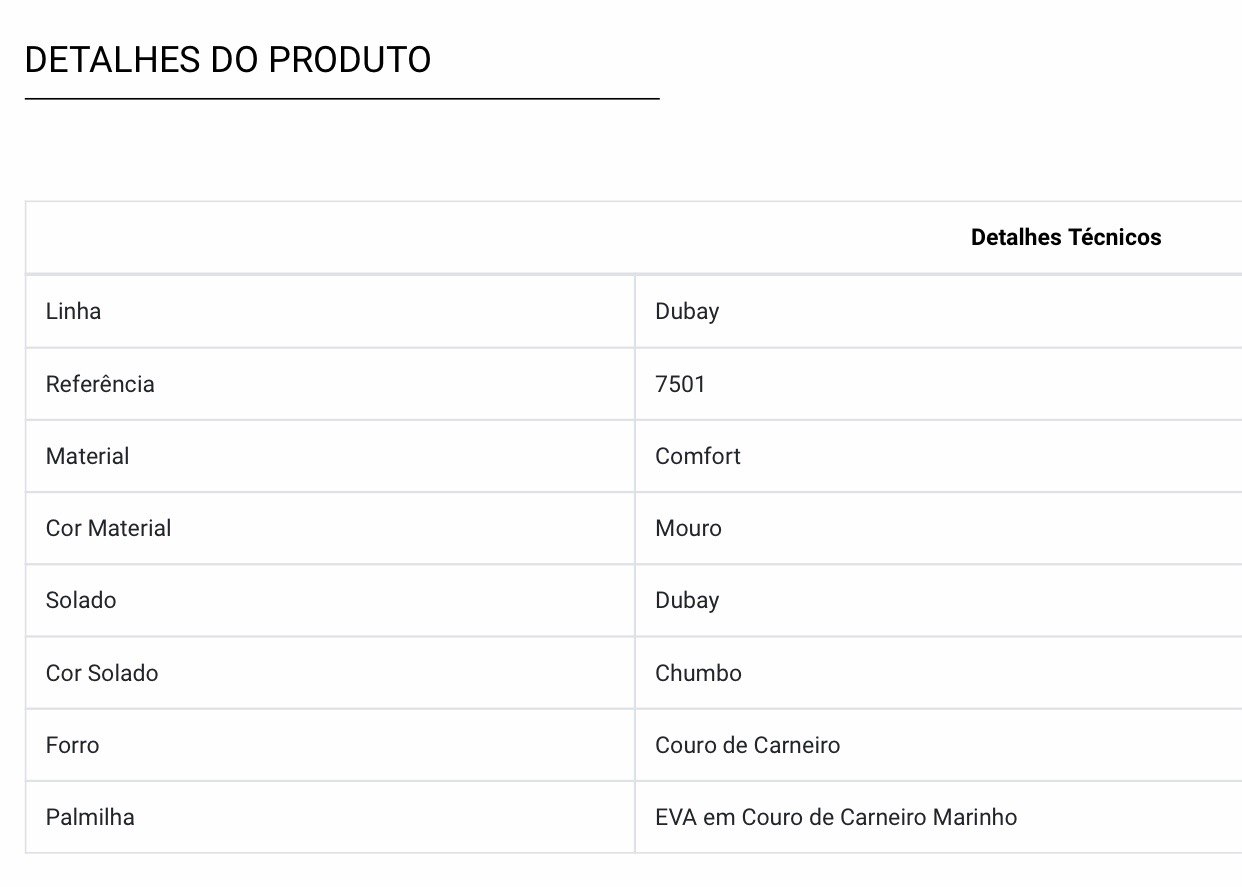Click the Solado row label
This screenshot has width=1242, height=887.
[x=81, y=600]
